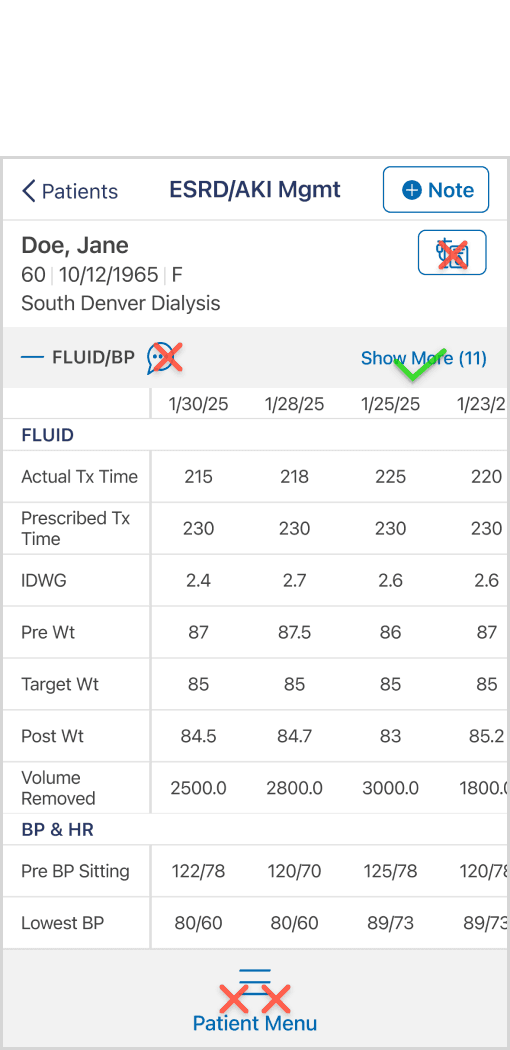
Task: Click the Pre BP Sitting value 122/78
Action: click(x=198, y=871)
